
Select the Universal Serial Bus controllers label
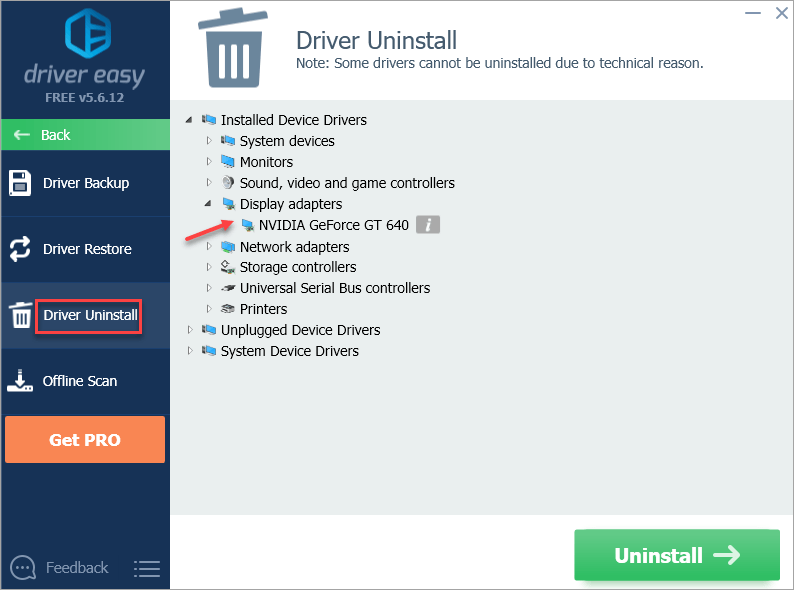335,288
